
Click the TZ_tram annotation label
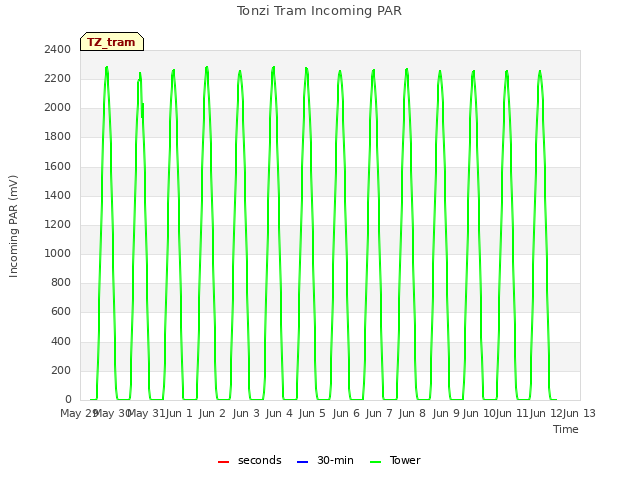(112, 42)
